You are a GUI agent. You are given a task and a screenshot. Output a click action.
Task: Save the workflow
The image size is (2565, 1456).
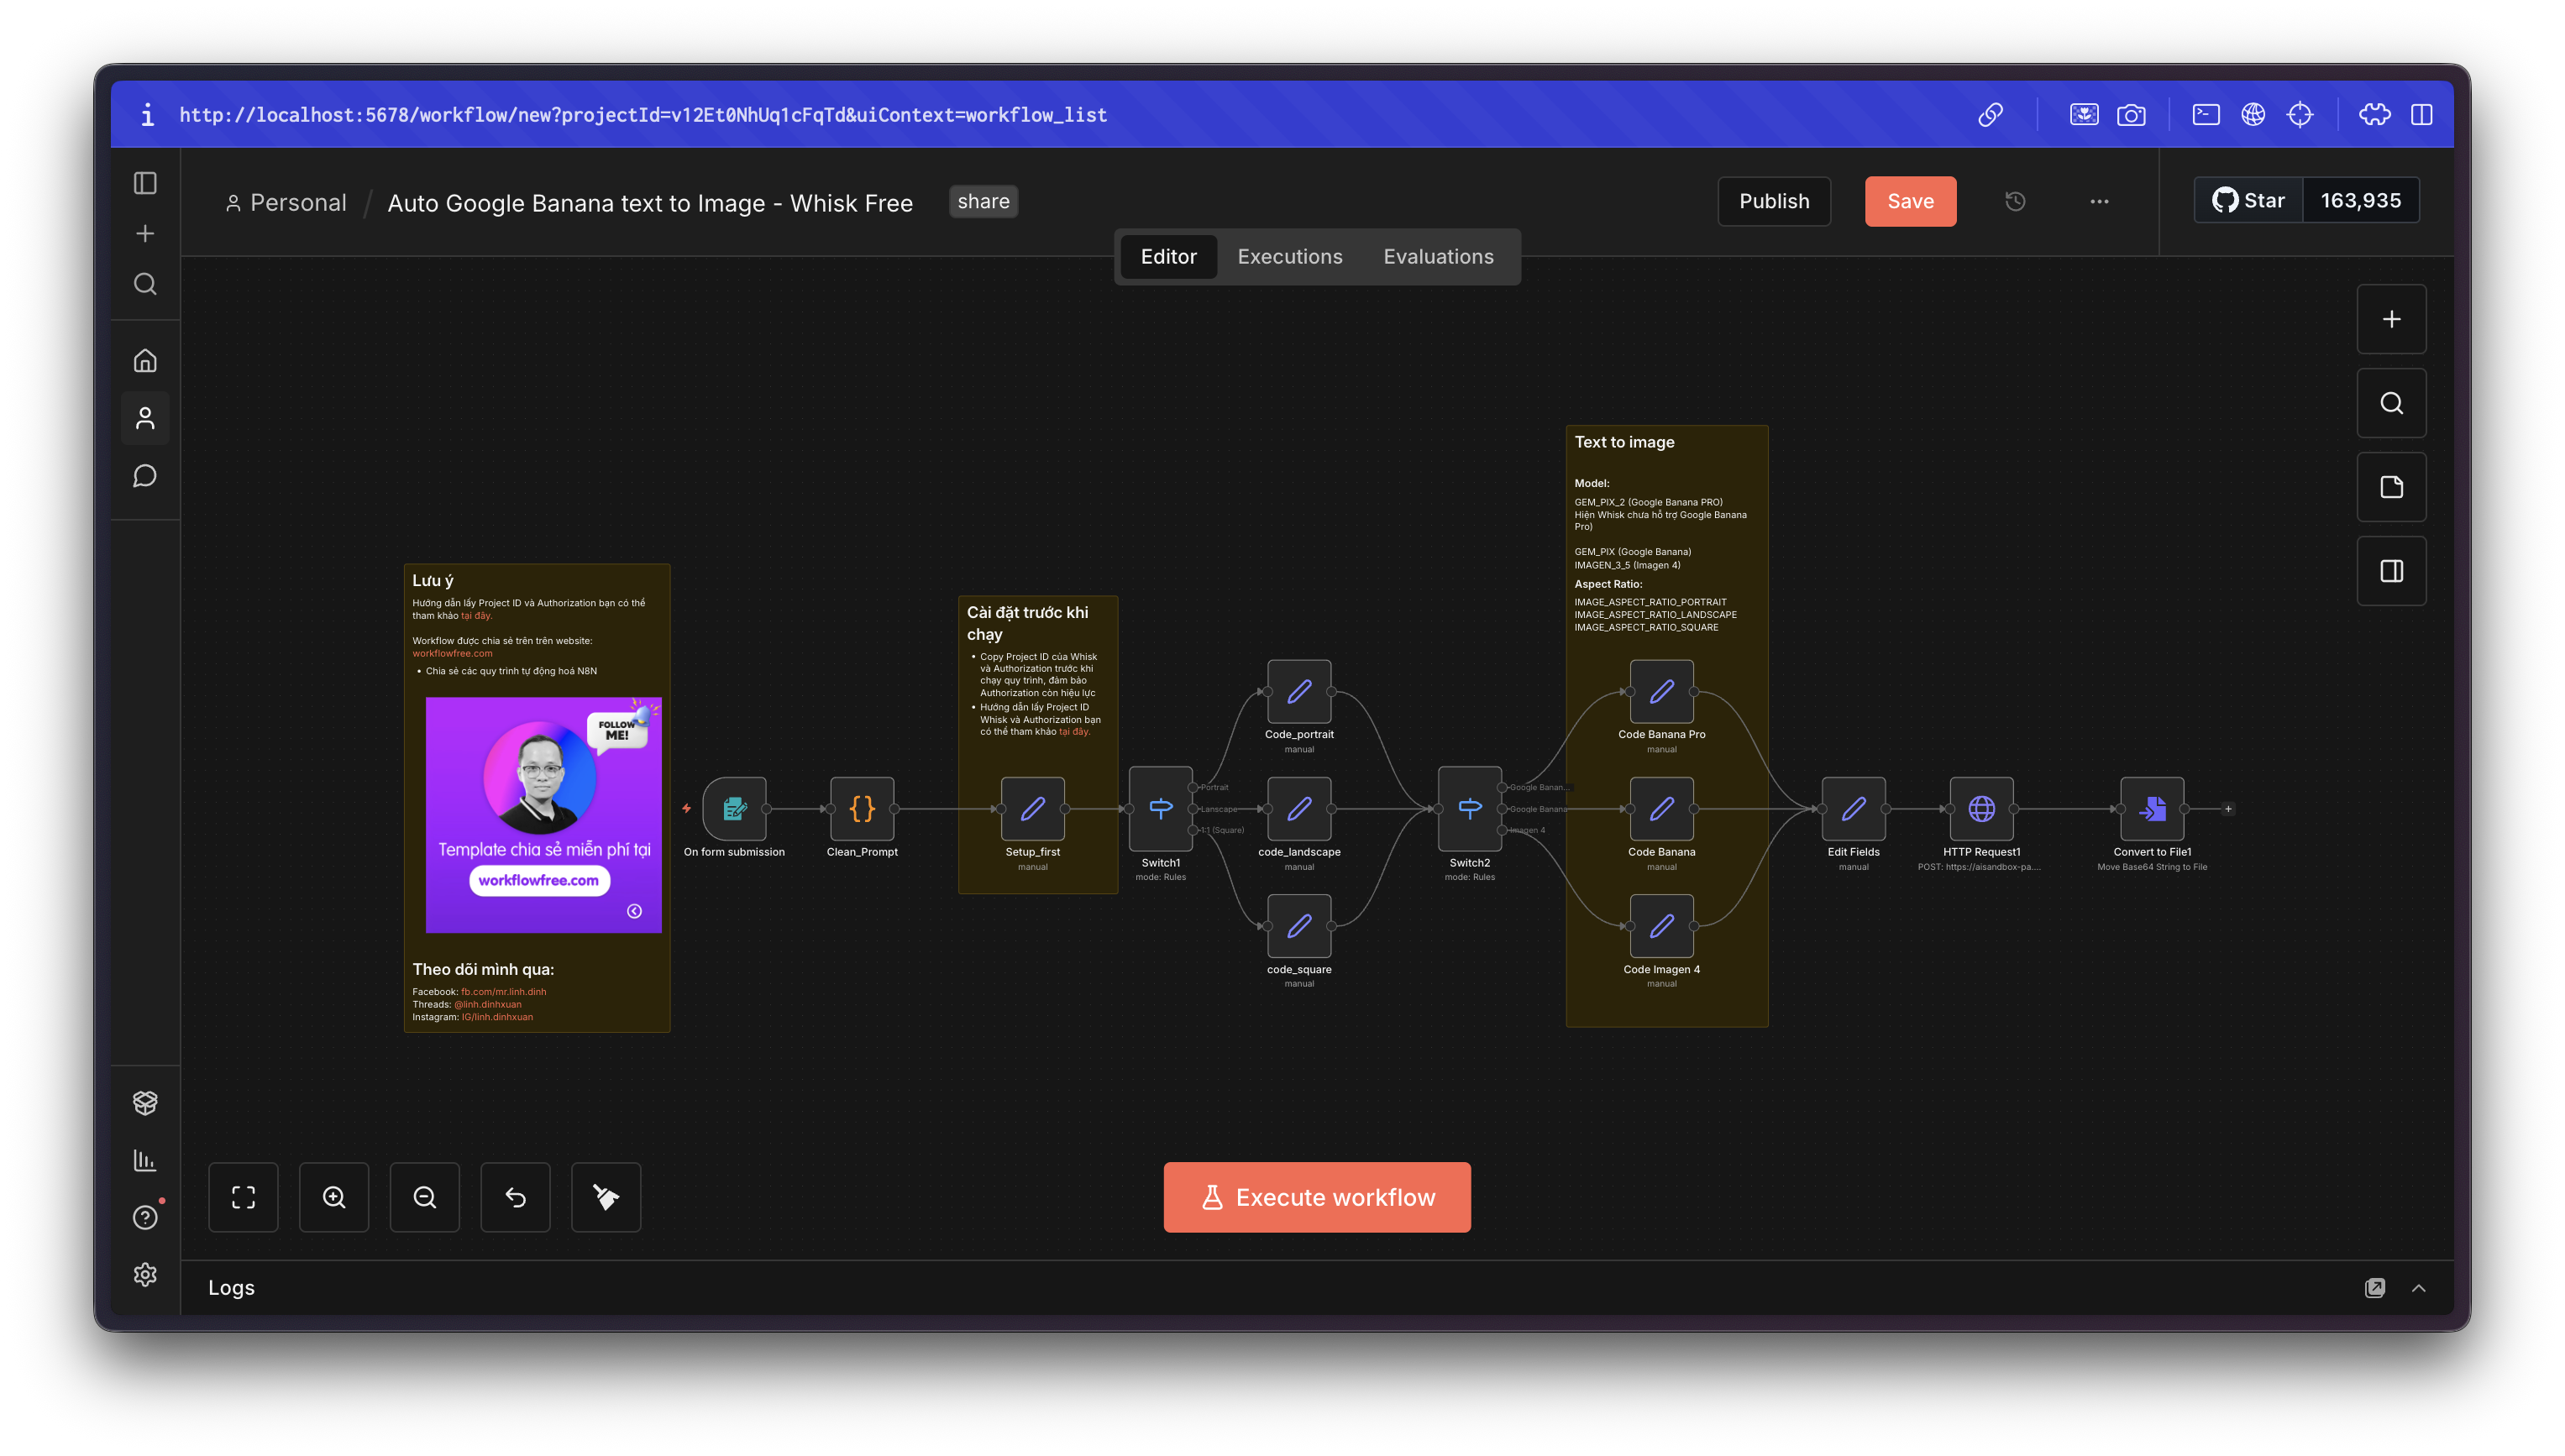click(x=1909, y=201)
